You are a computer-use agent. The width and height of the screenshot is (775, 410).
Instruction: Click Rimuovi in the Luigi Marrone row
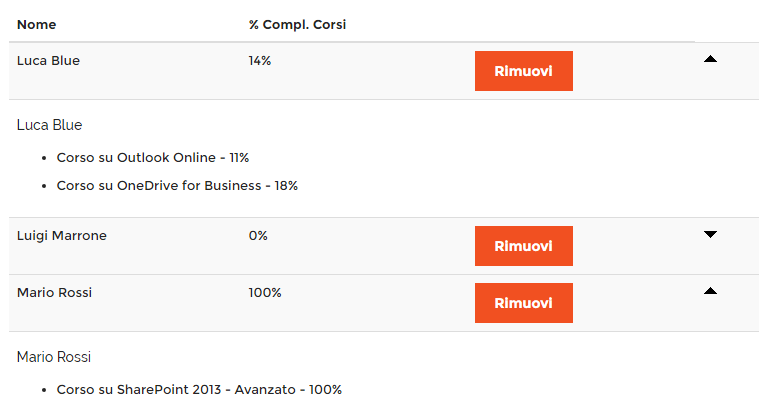point(524,246)
